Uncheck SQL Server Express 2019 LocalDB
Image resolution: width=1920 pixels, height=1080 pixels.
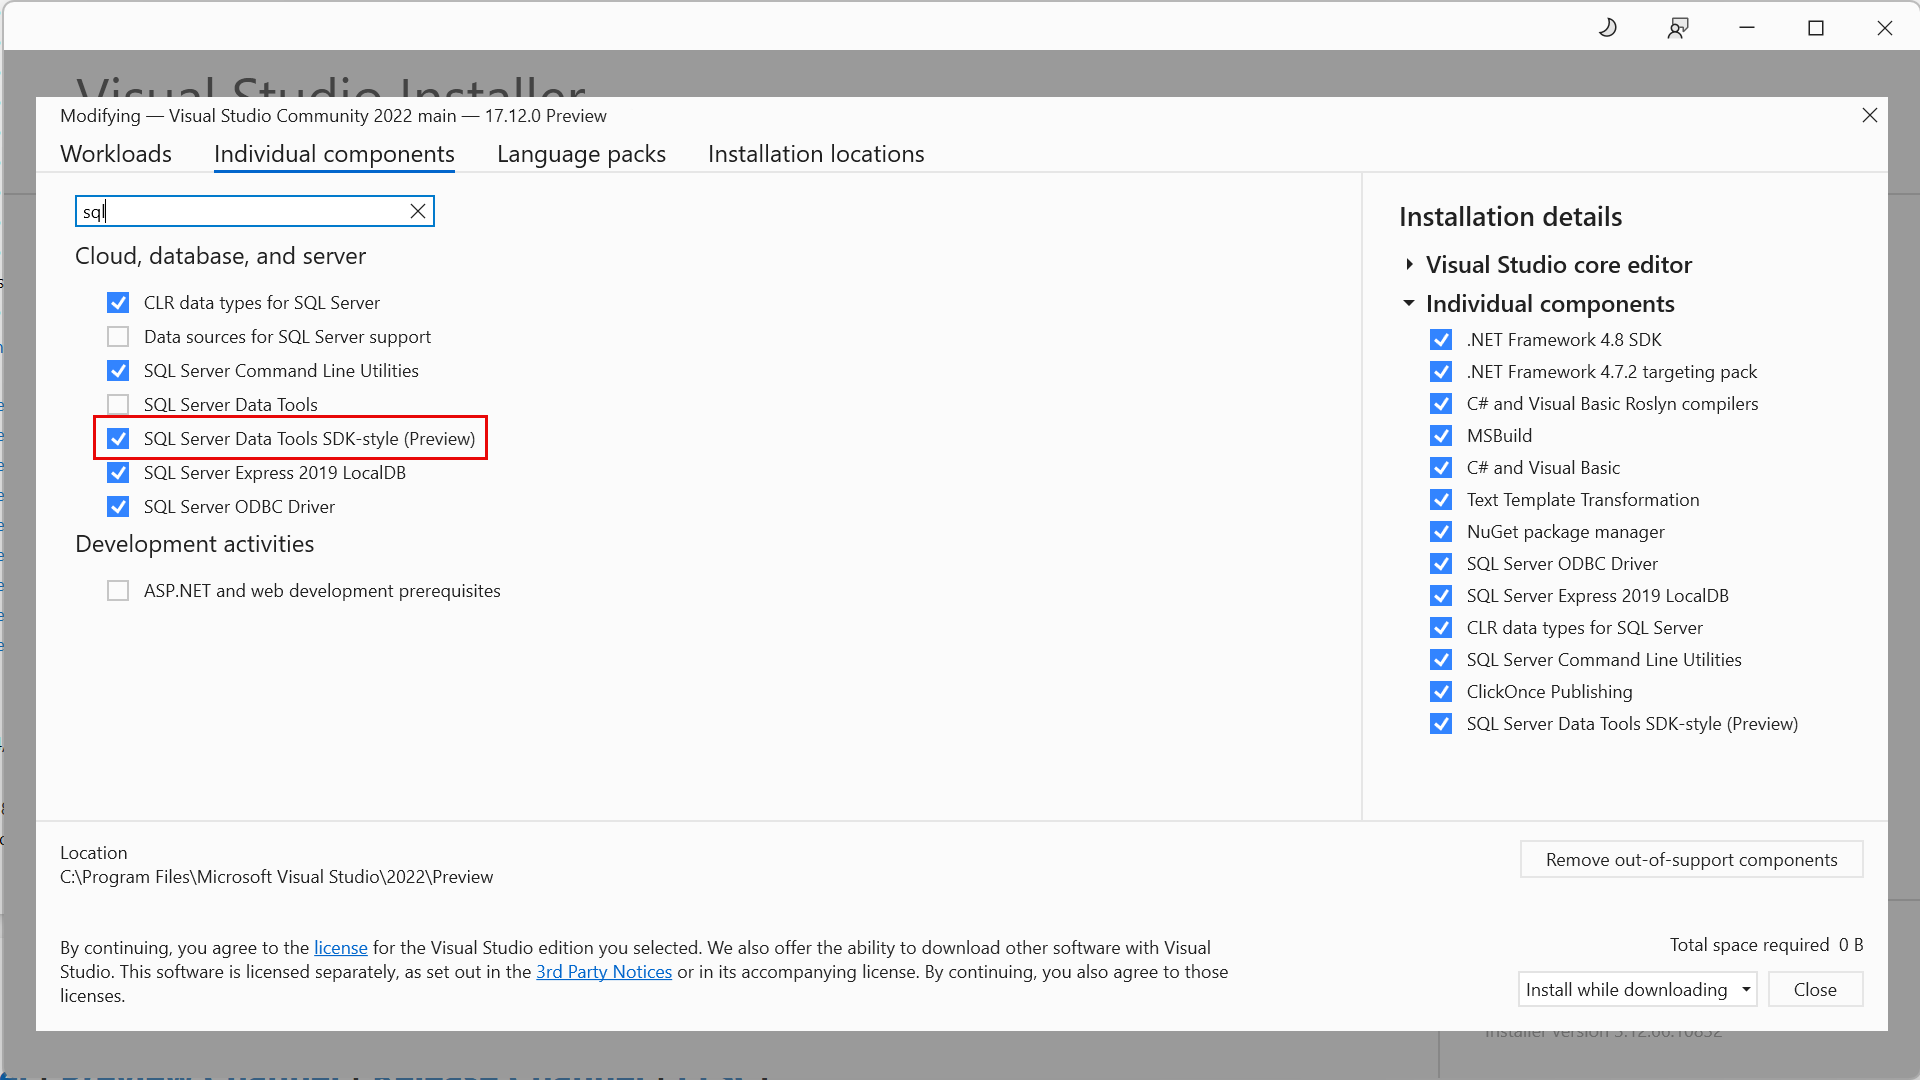click(x=118, y=473)
